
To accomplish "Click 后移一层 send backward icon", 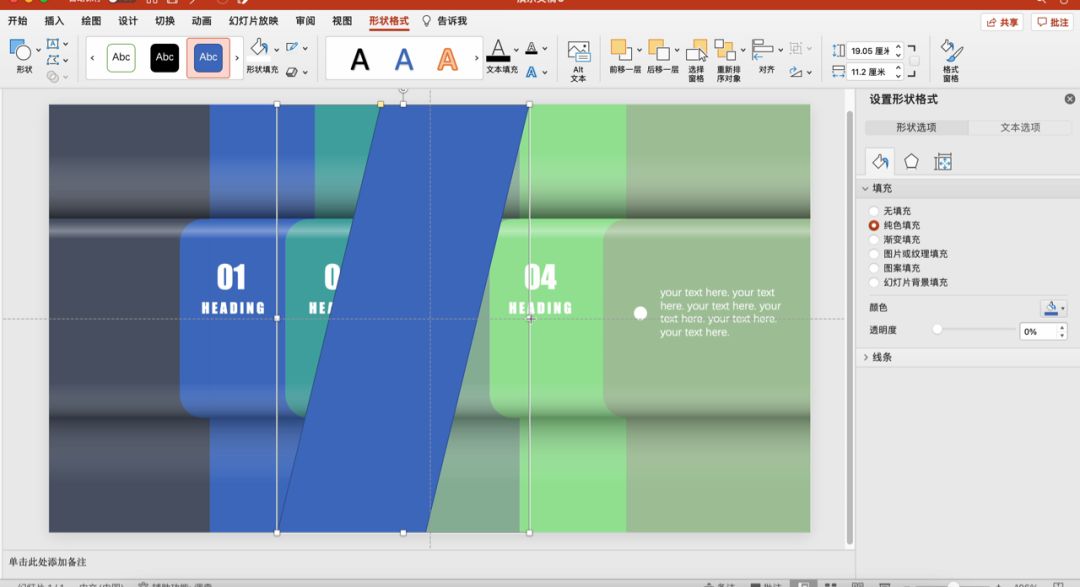I will 659,50.
